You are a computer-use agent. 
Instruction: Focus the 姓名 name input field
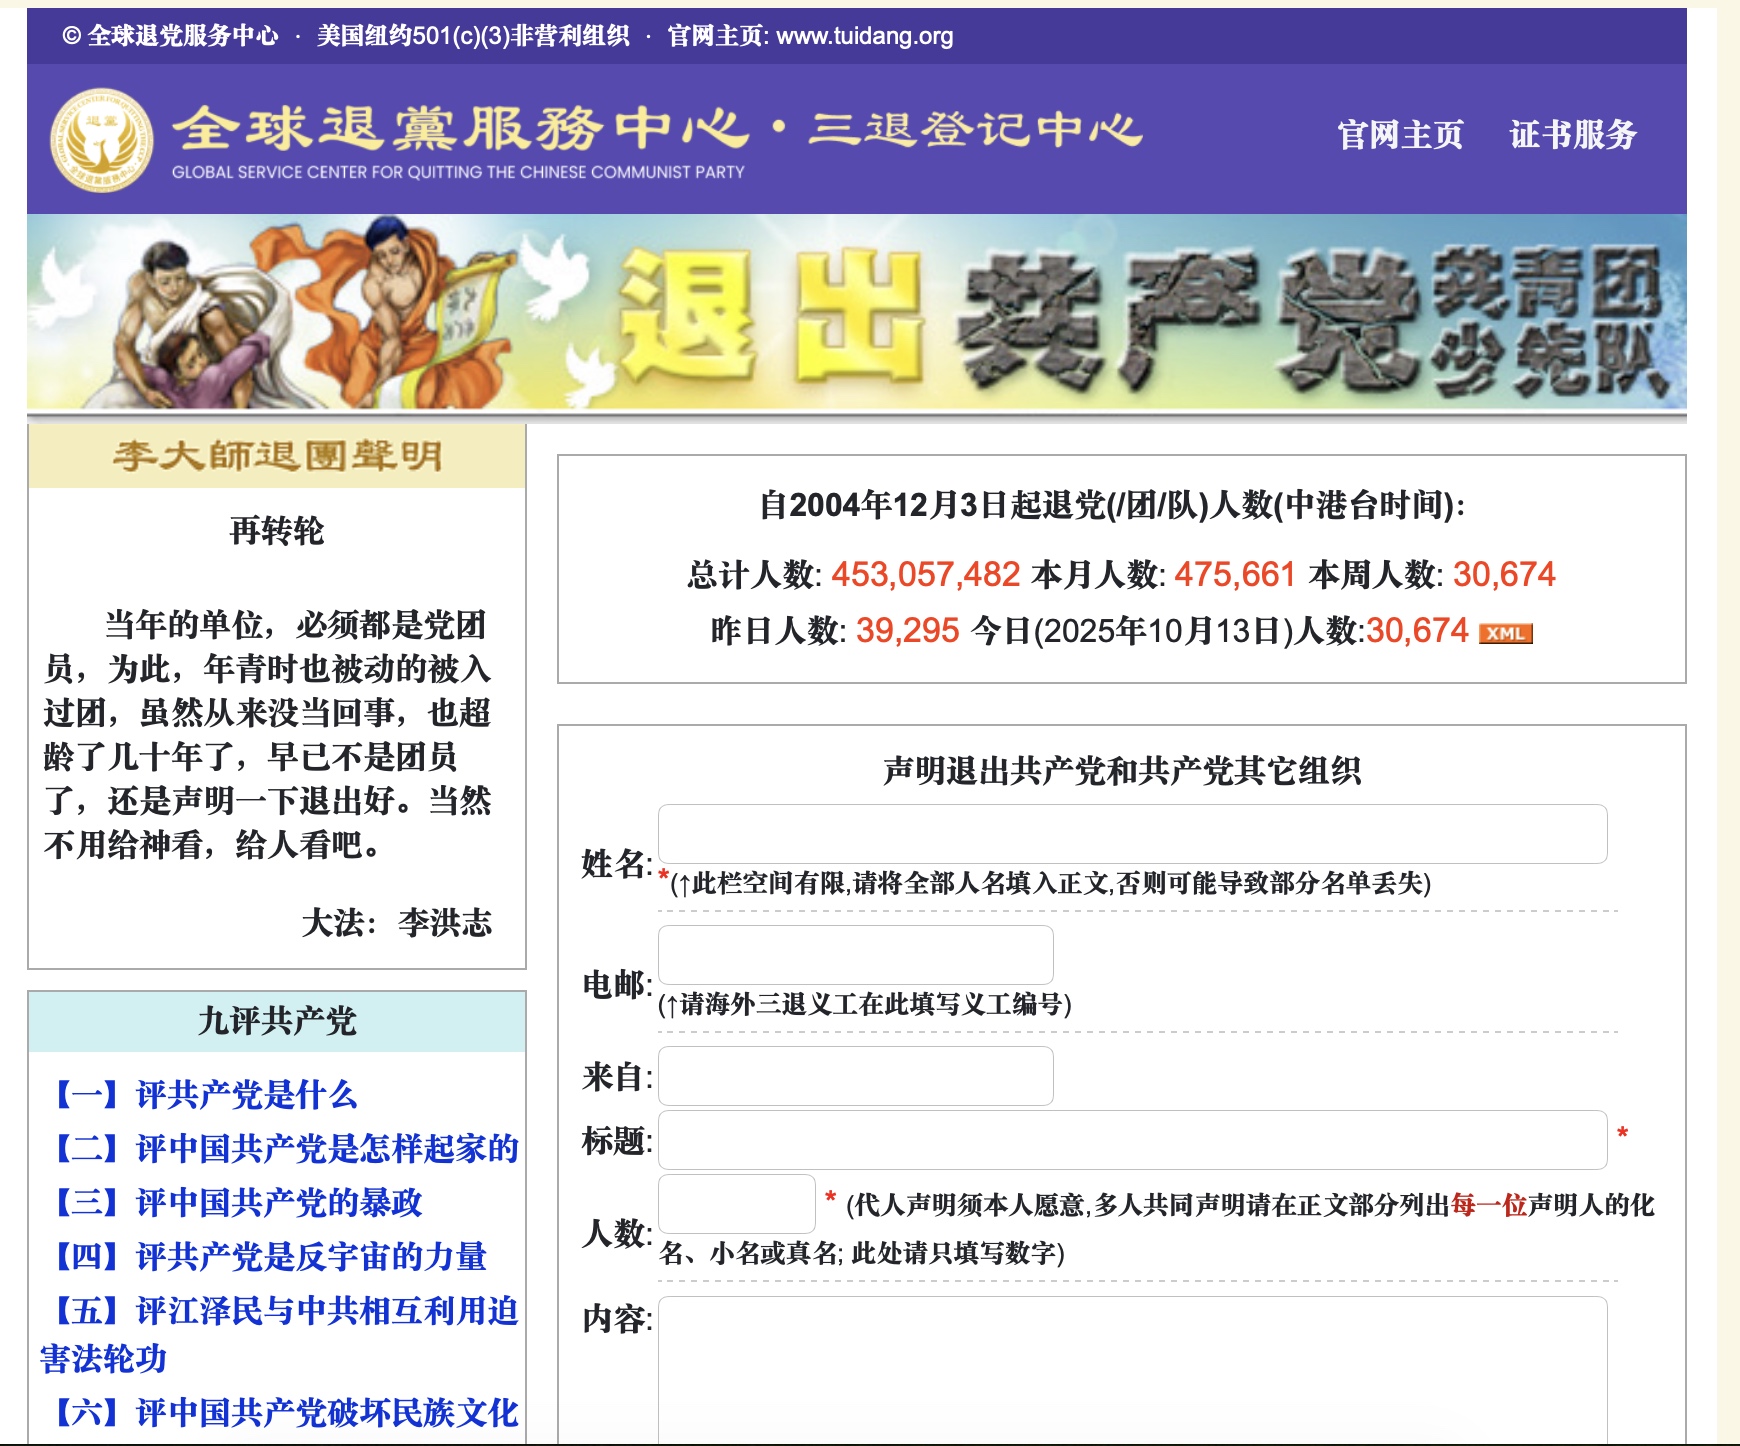click(x=1132, y=834)
